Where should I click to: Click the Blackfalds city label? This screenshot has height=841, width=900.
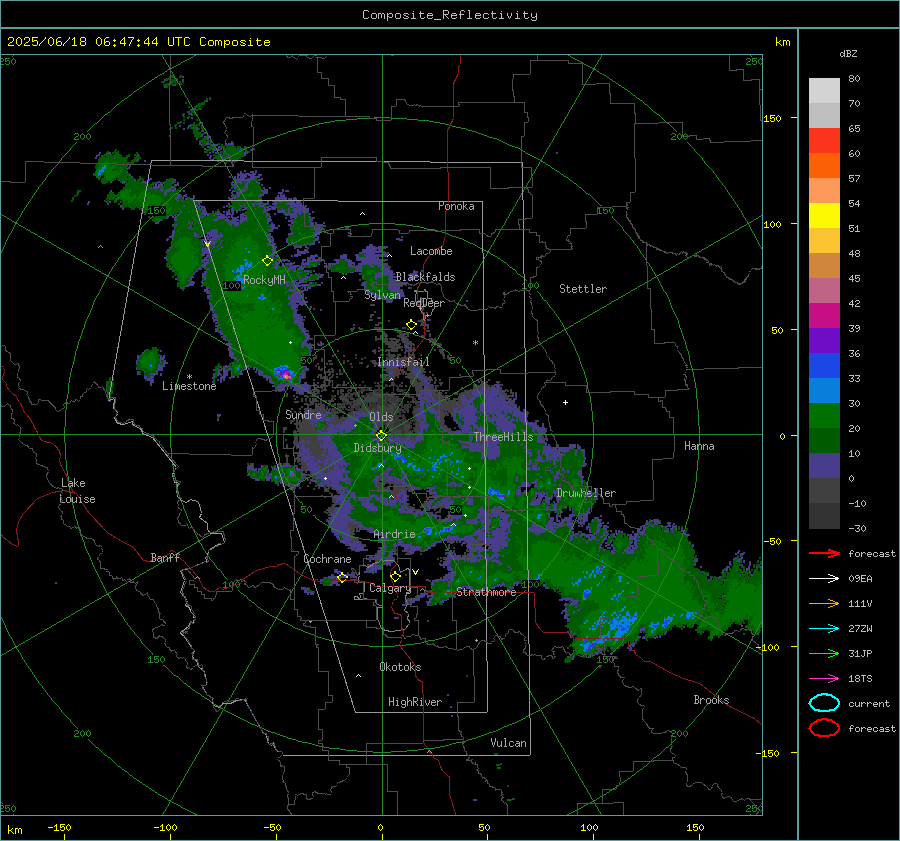point(425,277)
